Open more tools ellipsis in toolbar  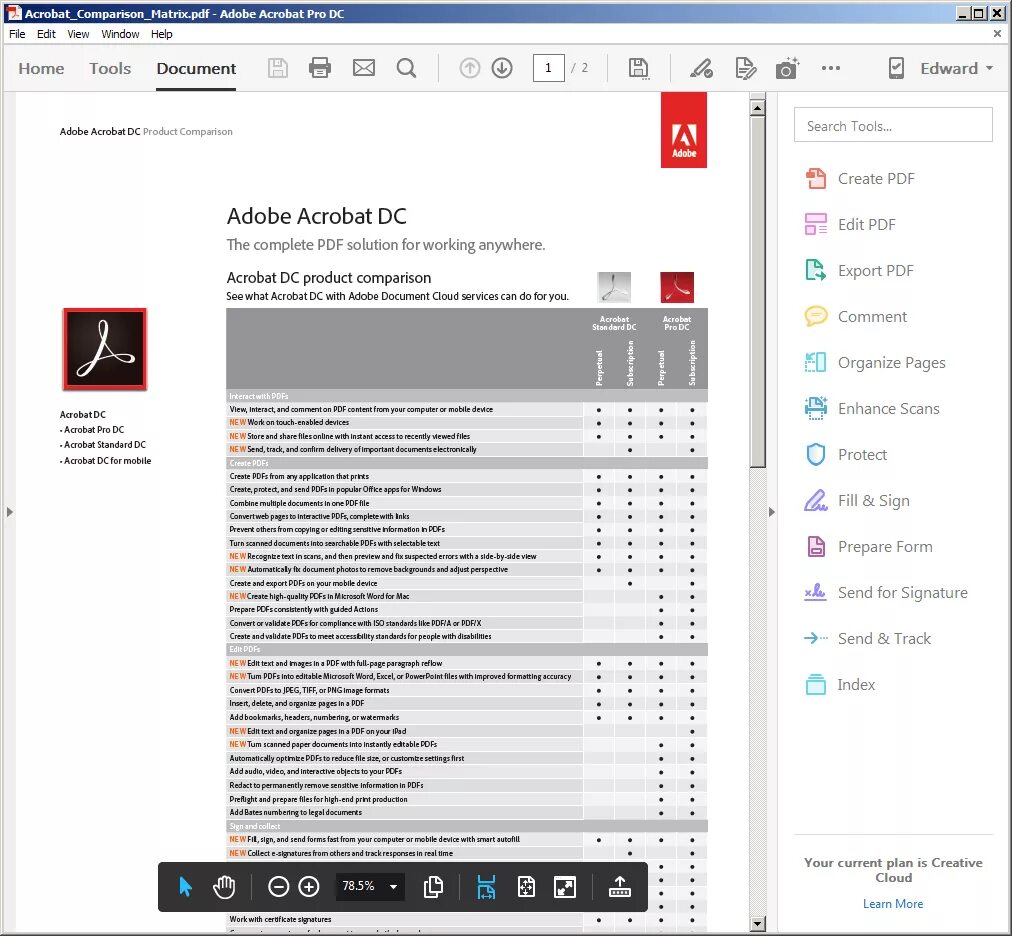pos(831,68)
